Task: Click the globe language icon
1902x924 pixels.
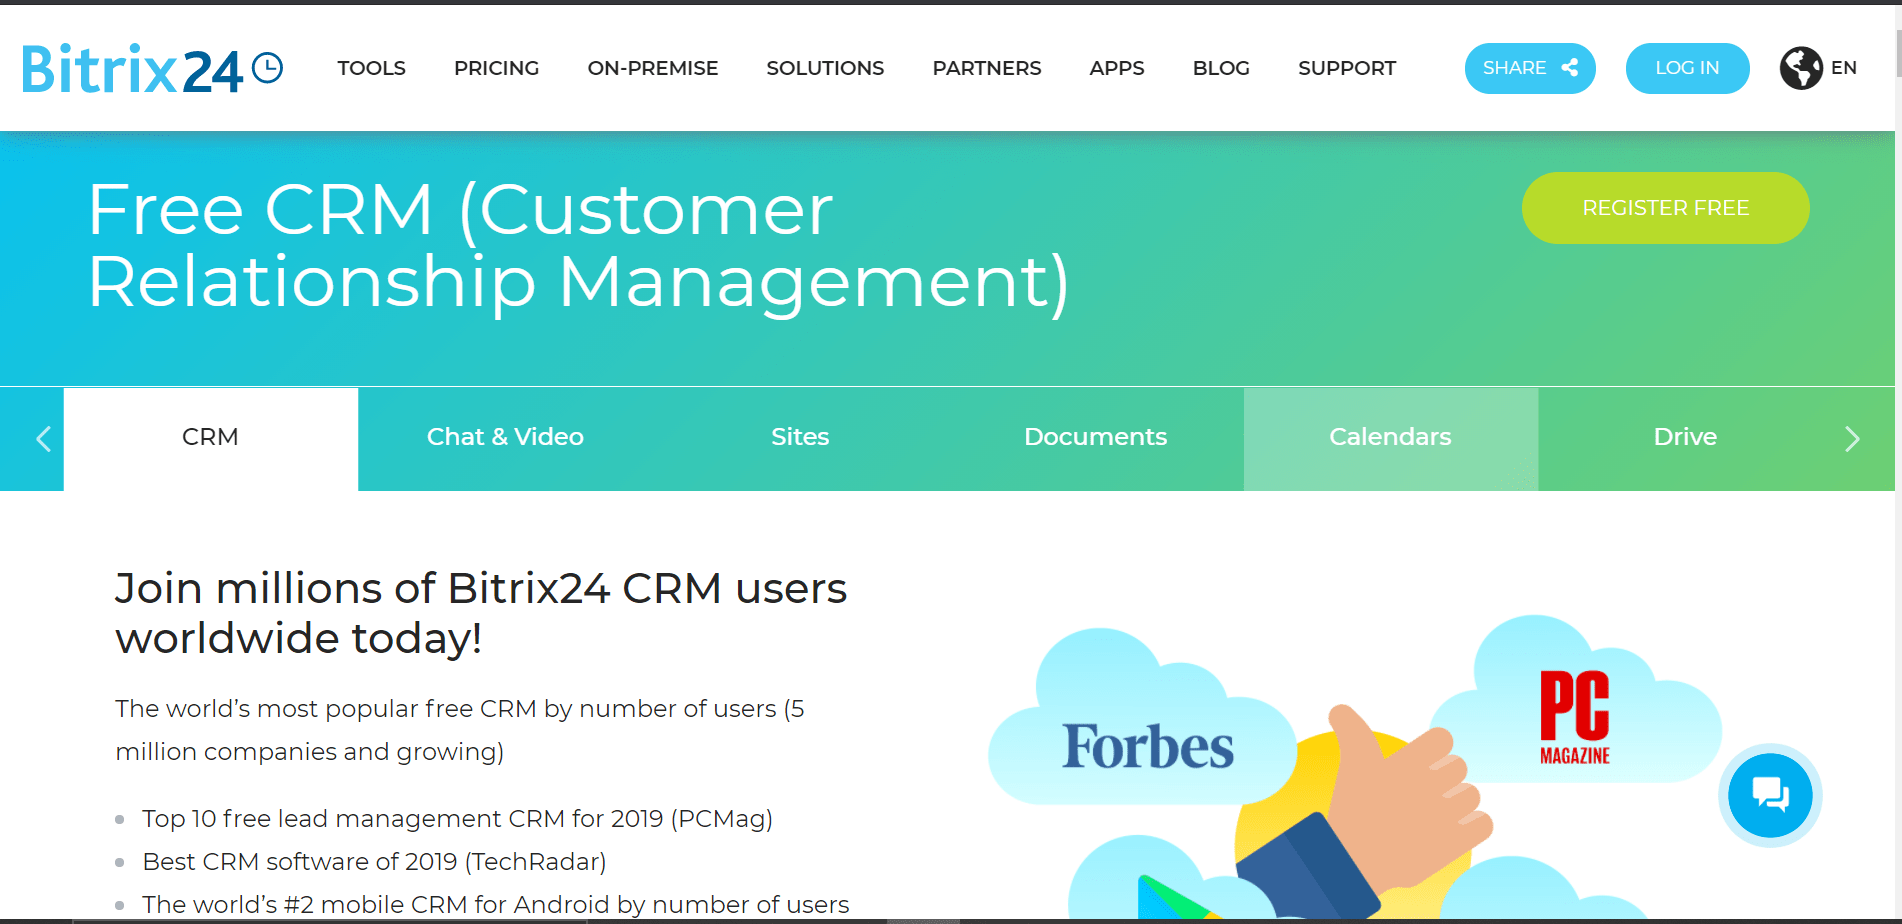Action: point(1801,68)
